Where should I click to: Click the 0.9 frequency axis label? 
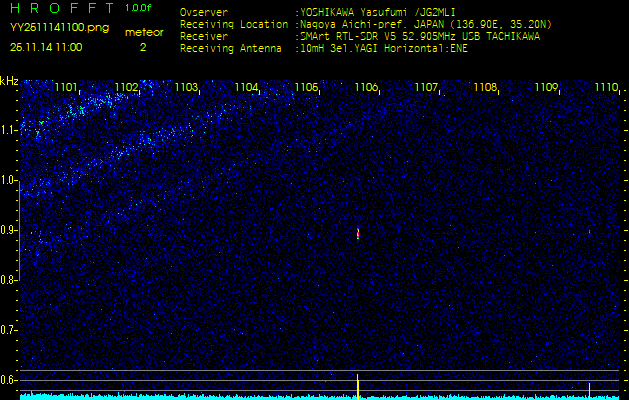pos(9,230)
